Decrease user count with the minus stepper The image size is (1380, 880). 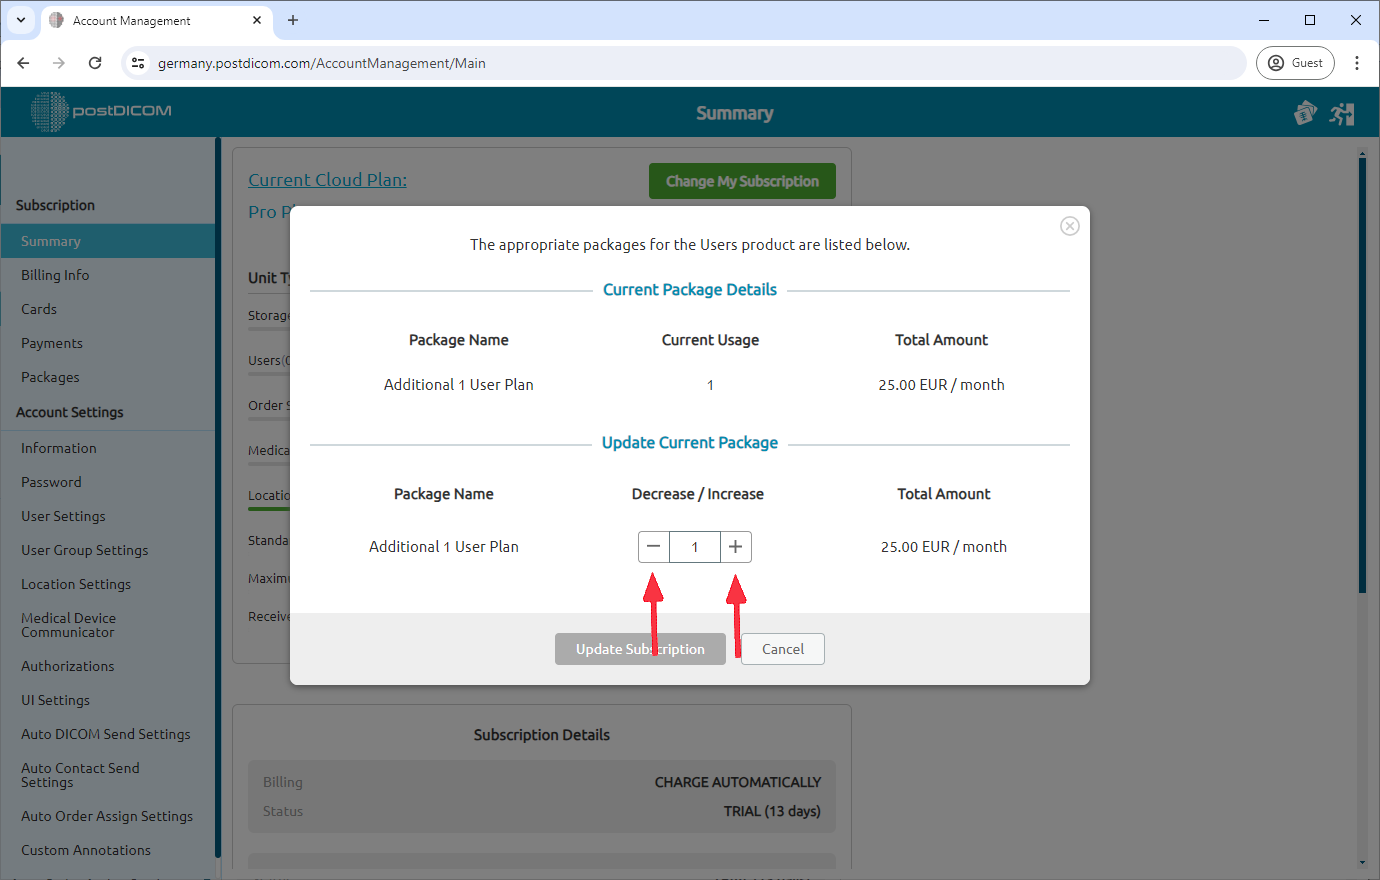[x=653, y=546]
